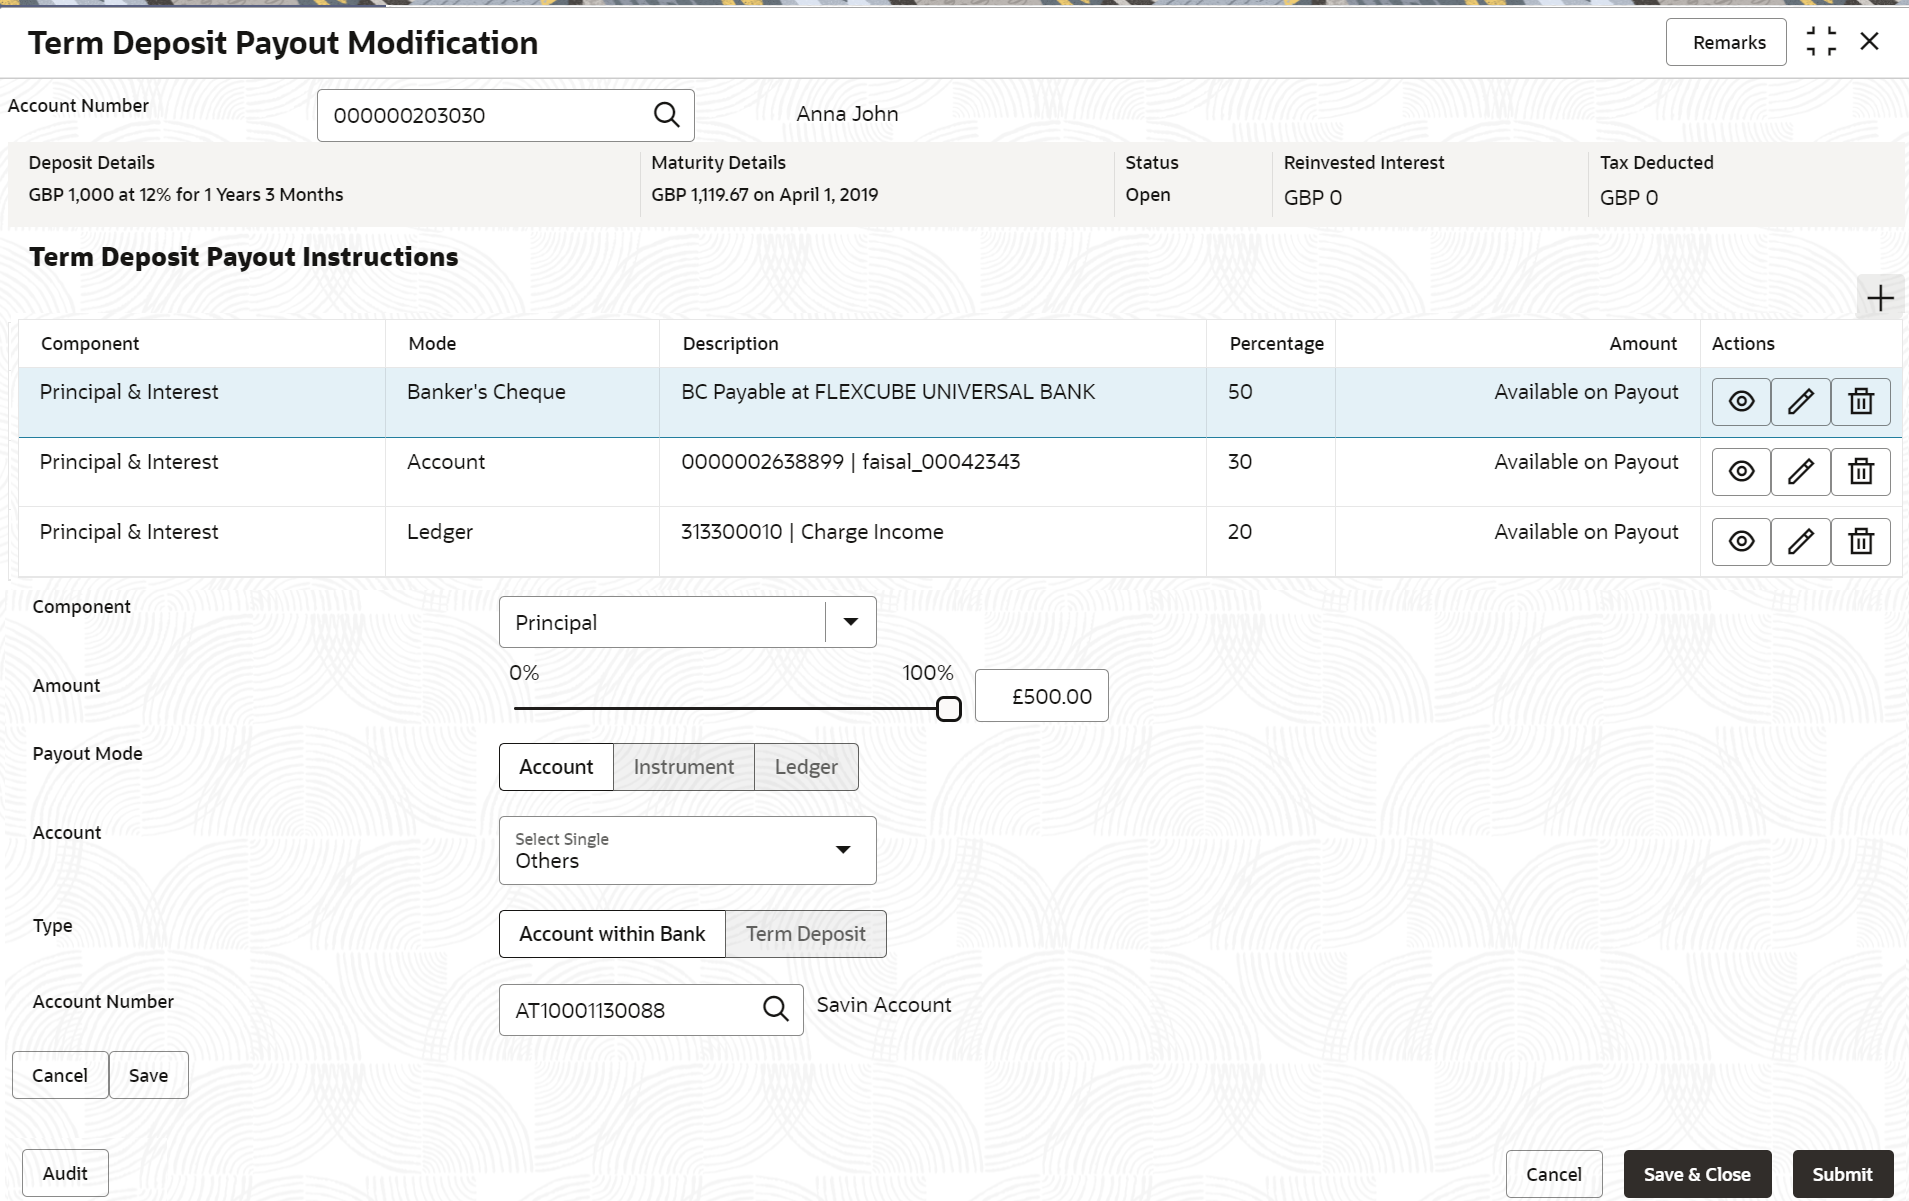Select the BC Payable at FLEXCUBE UNIVERSAL BANK description
The image size is (1909, 1201).
[x=888, y=392]
